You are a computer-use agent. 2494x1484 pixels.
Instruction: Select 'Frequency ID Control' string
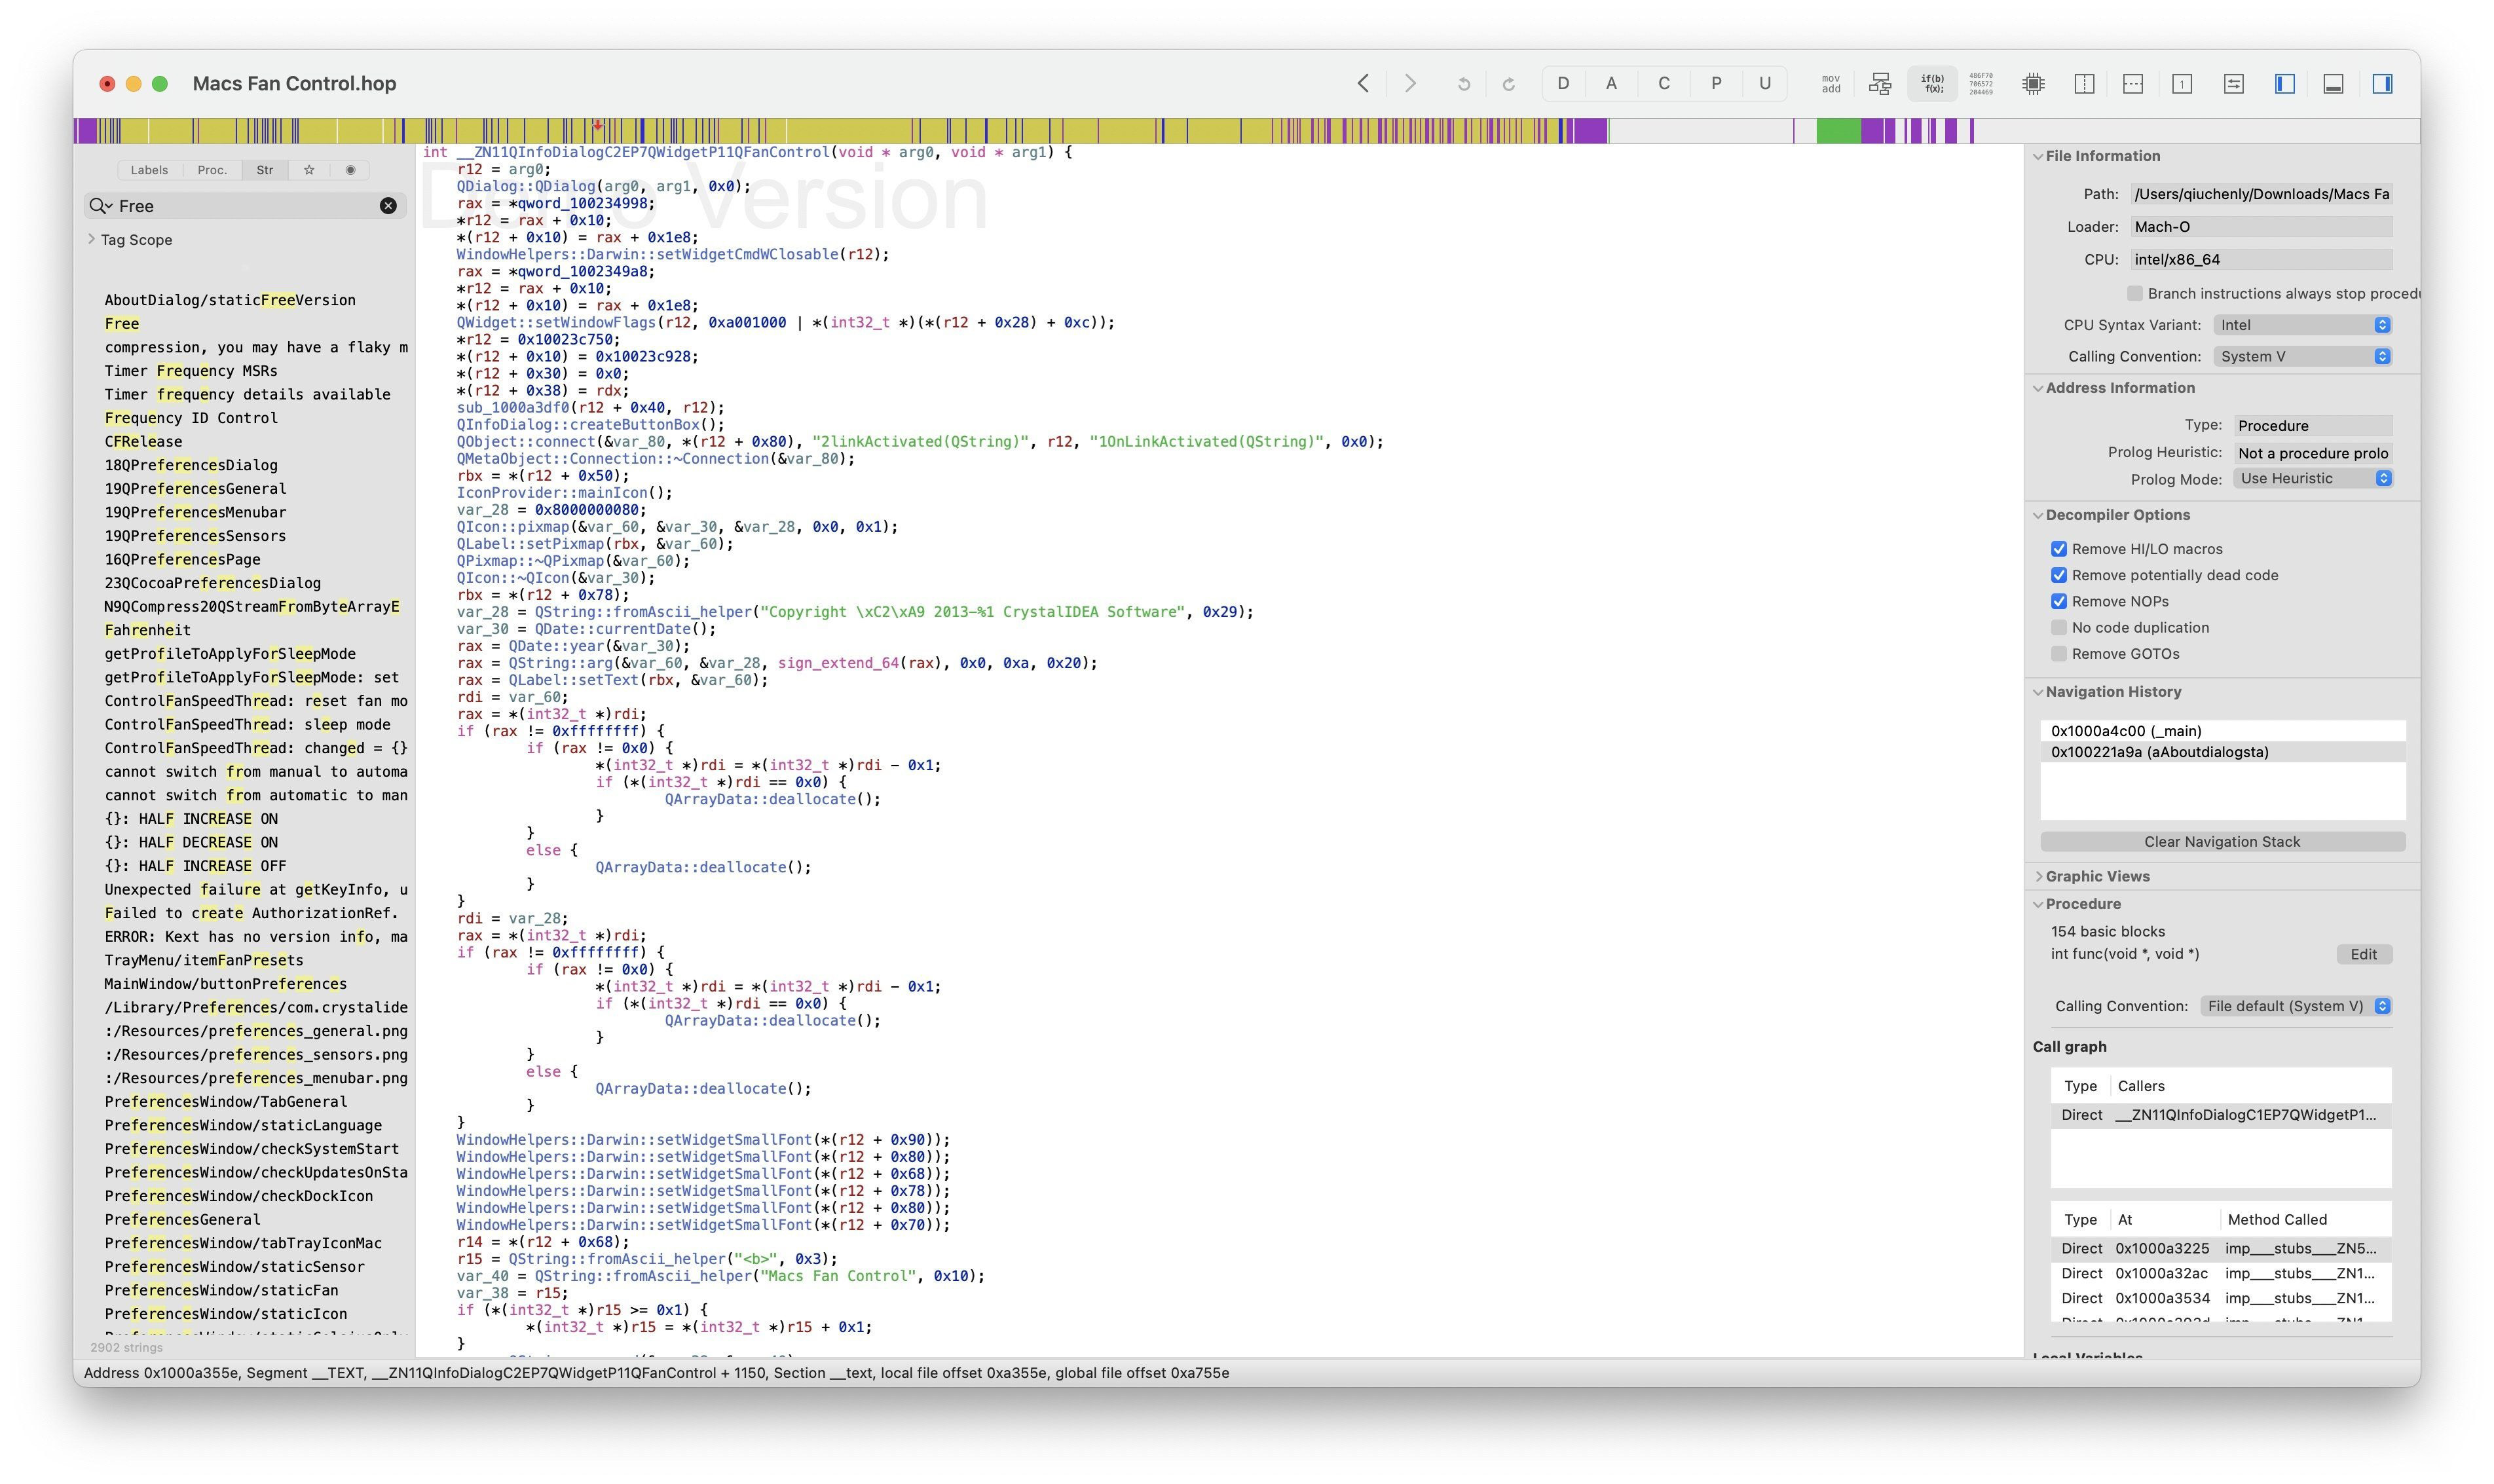[x=191, y=418]
